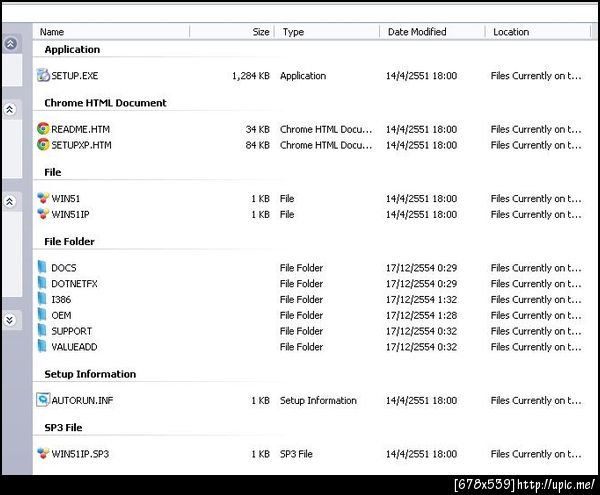The height and width of the screenshot is (495, 600).
Task: Expand the bottom sidebar panel with the down chevron
Action: point(10,320)
